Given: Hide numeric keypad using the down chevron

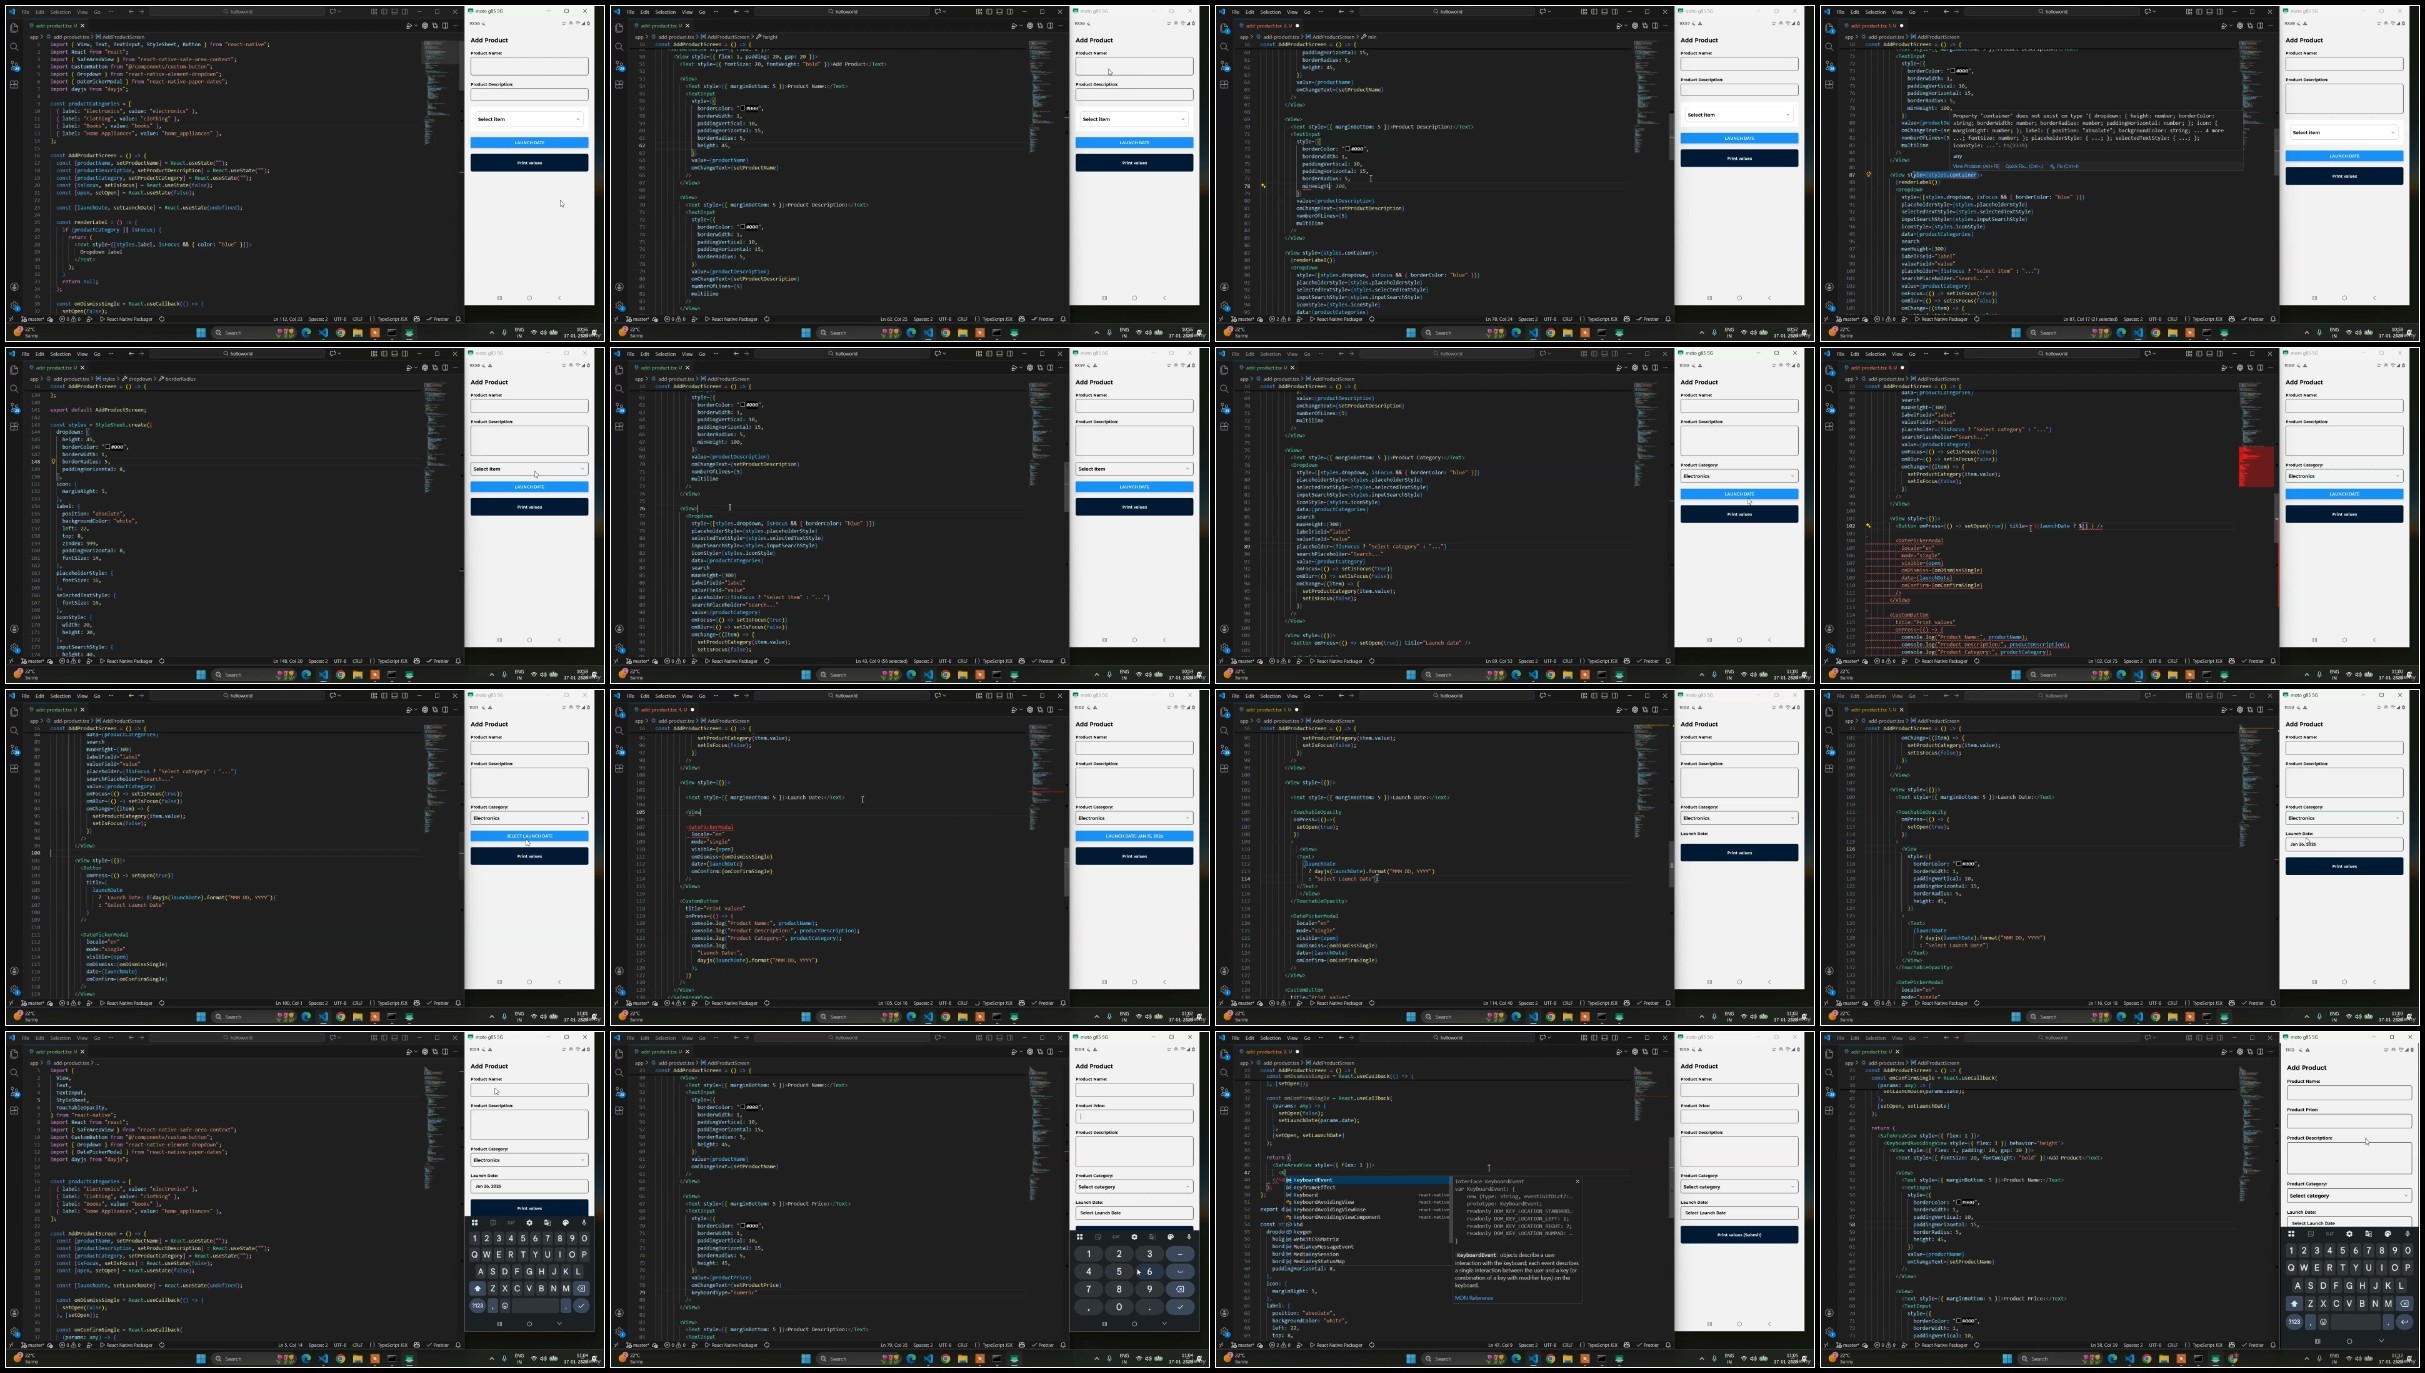Looking at the screenshot, I should 1165,1324.
